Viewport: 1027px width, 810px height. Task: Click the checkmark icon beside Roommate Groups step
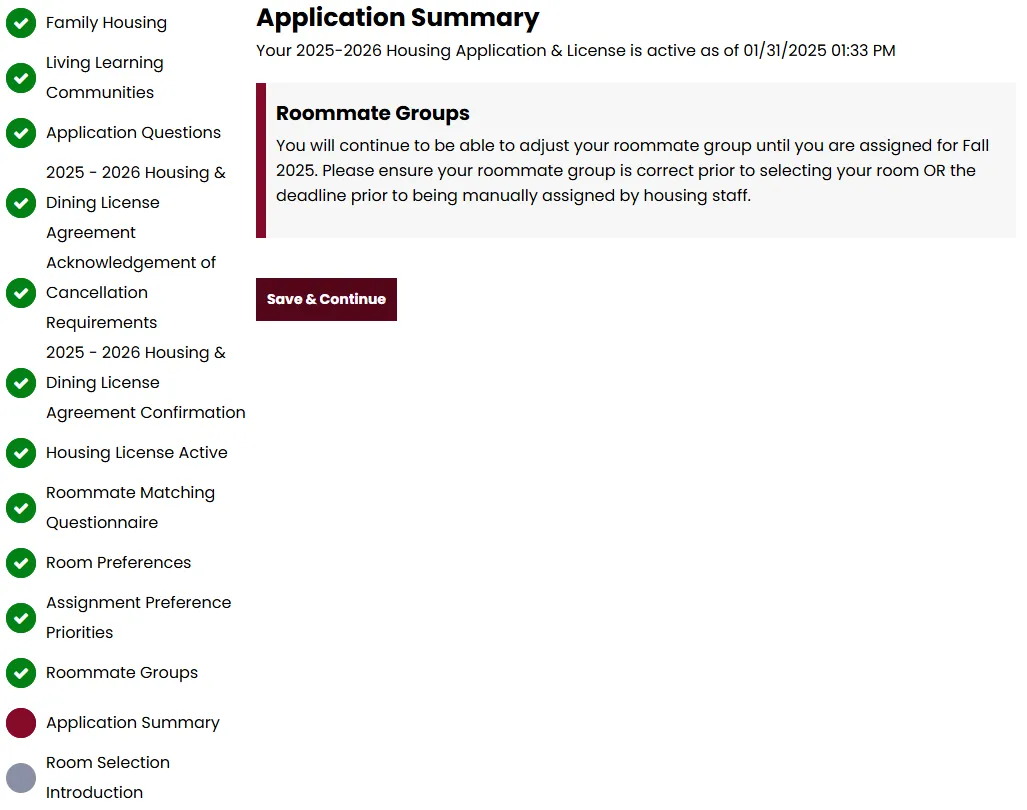[x=21, y=673]
